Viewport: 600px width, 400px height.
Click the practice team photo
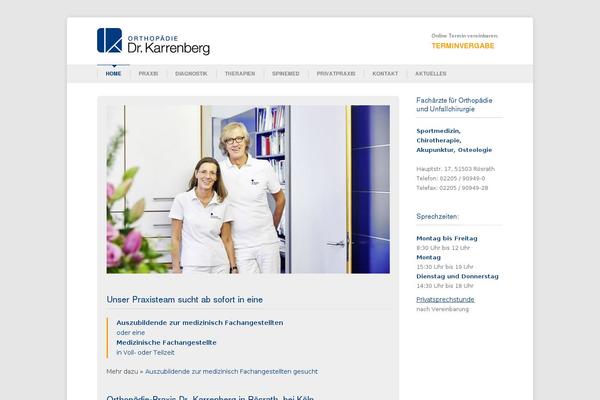click(248, 189)
